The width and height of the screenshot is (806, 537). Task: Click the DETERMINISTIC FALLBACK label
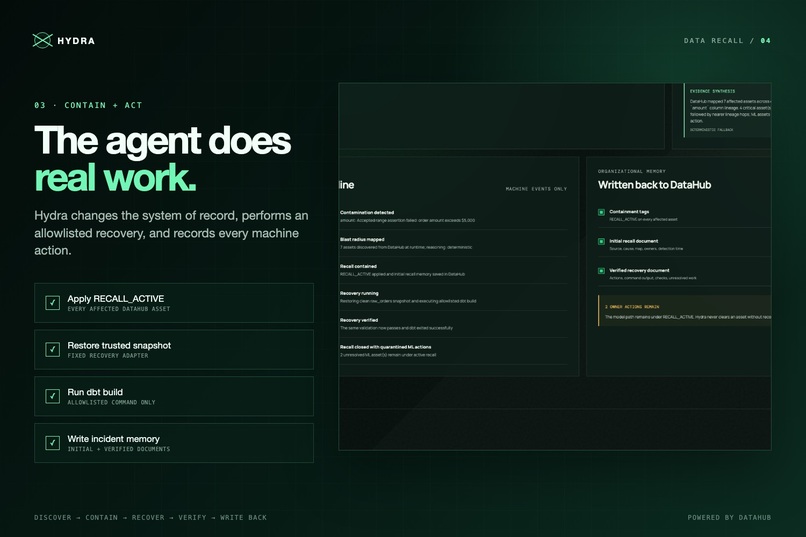711,130
